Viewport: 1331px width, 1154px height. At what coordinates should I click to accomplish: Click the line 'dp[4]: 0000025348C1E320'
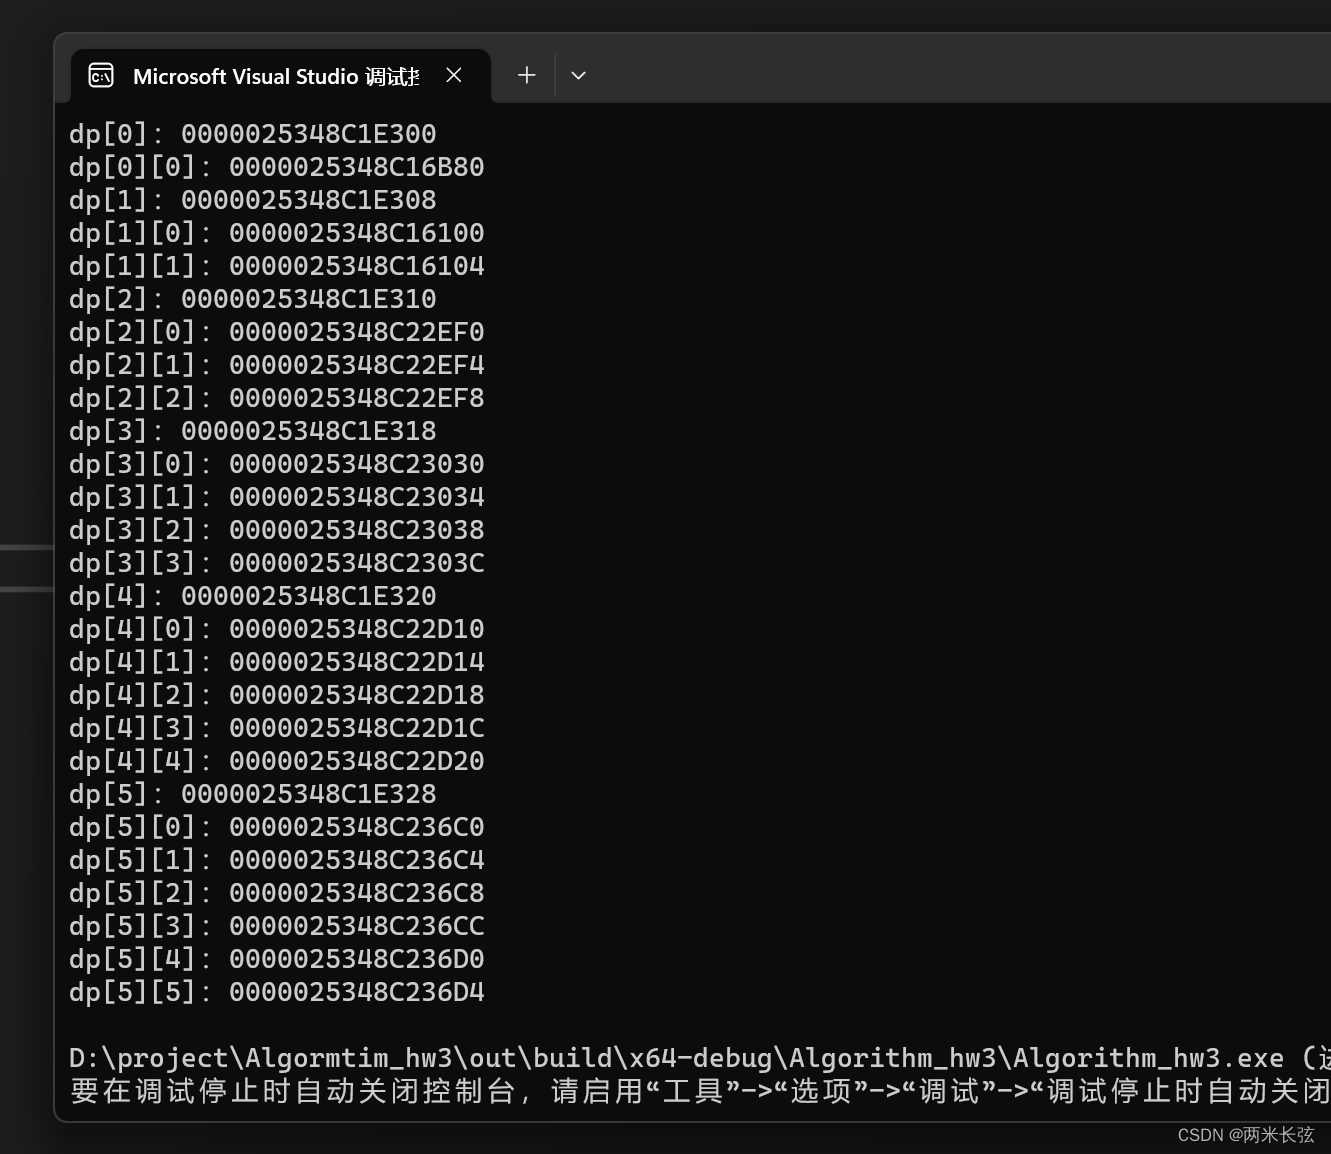[253, 596]
